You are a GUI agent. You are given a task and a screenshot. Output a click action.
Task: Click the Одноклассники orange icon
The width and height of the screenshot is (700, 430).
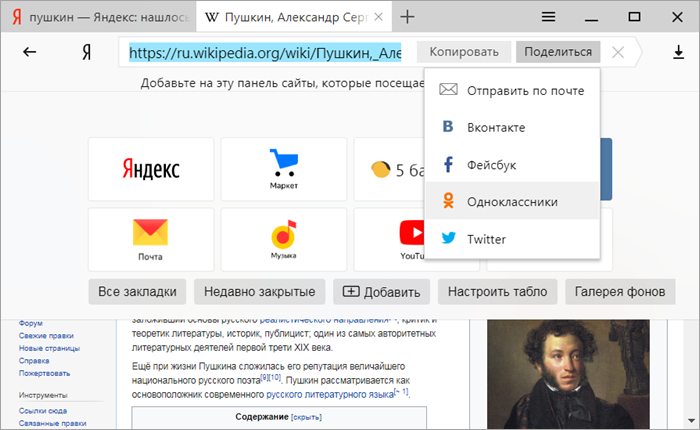[x=448, y=201]
